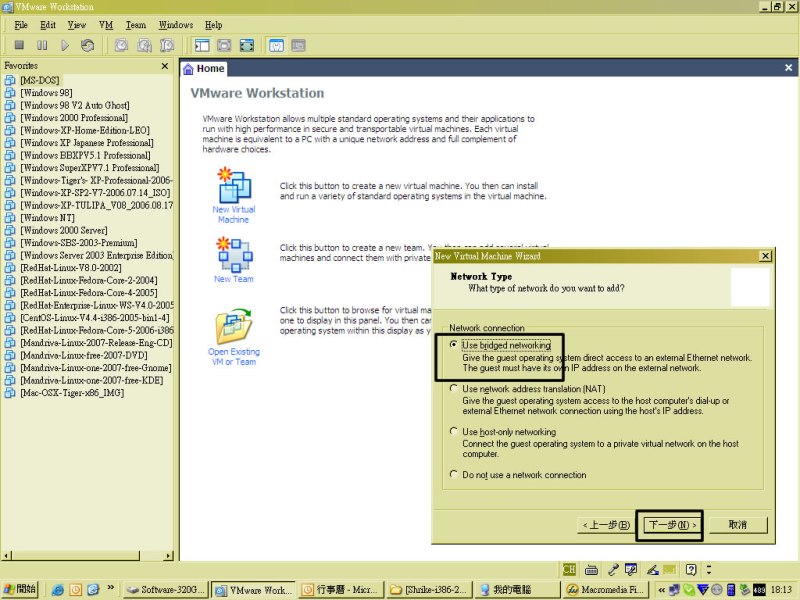
Task: Click the Reset virtual machine toolbar icon
Action: pyautogui.click(x=87, y=45)
